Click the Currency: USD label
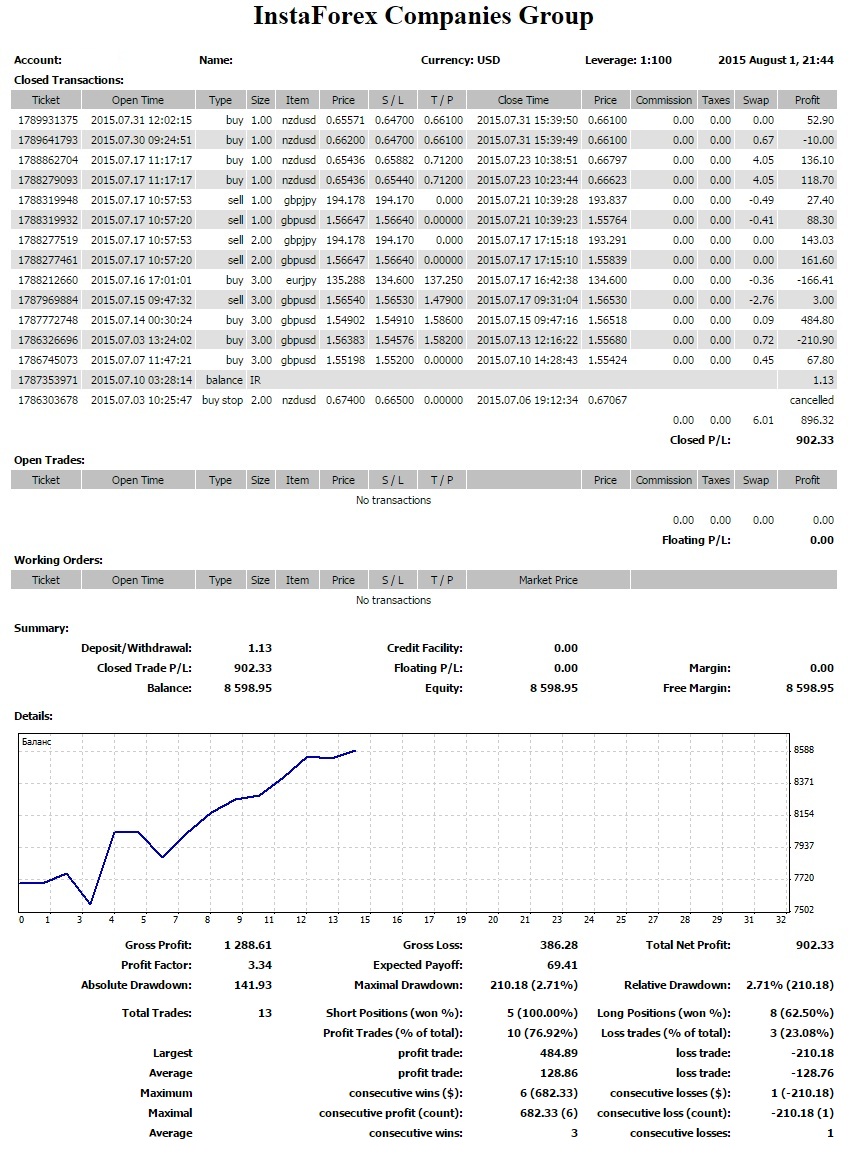This screenshot has height=1156, width=852. tap(460, 60)
